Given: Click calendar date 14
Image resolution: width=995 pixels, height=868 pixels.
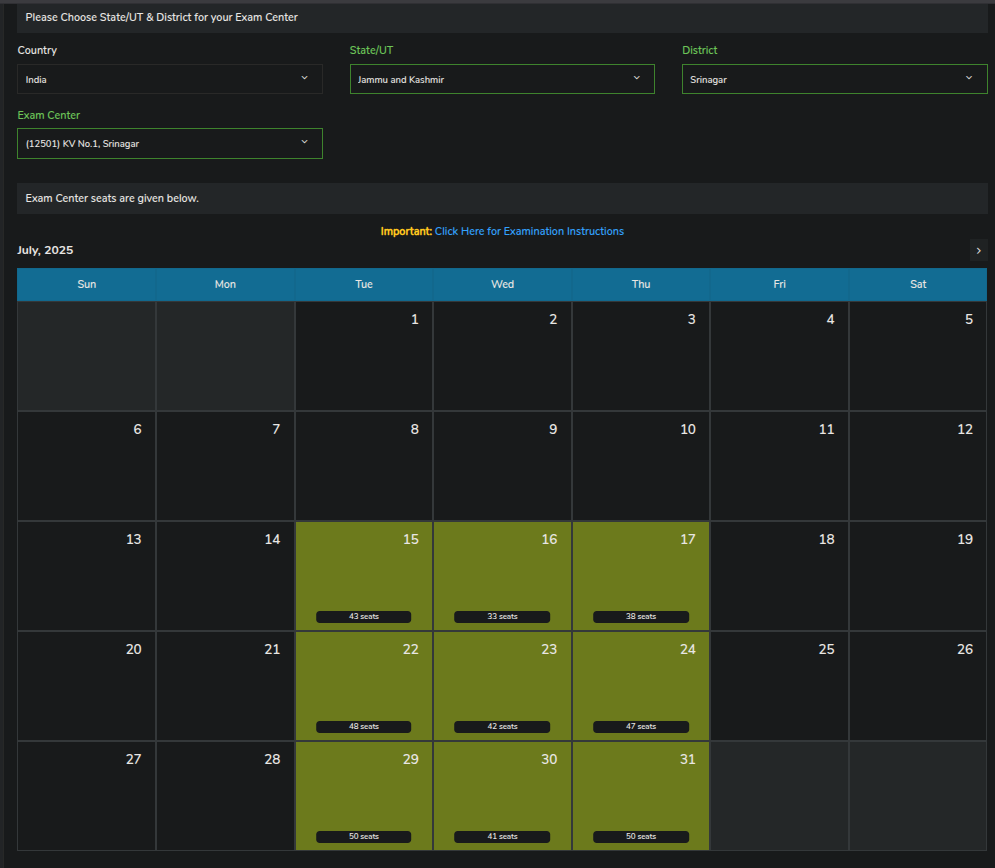Looking at the screenshot, I should tap(225, 576).
